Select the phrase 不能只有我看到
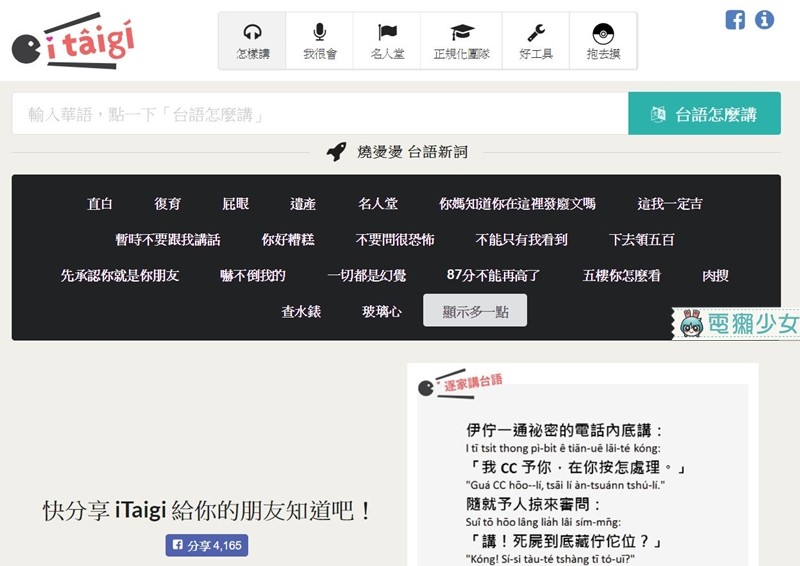Image resolution: width=800 pixels, height=566 pixels. click(x=521, y=239)
